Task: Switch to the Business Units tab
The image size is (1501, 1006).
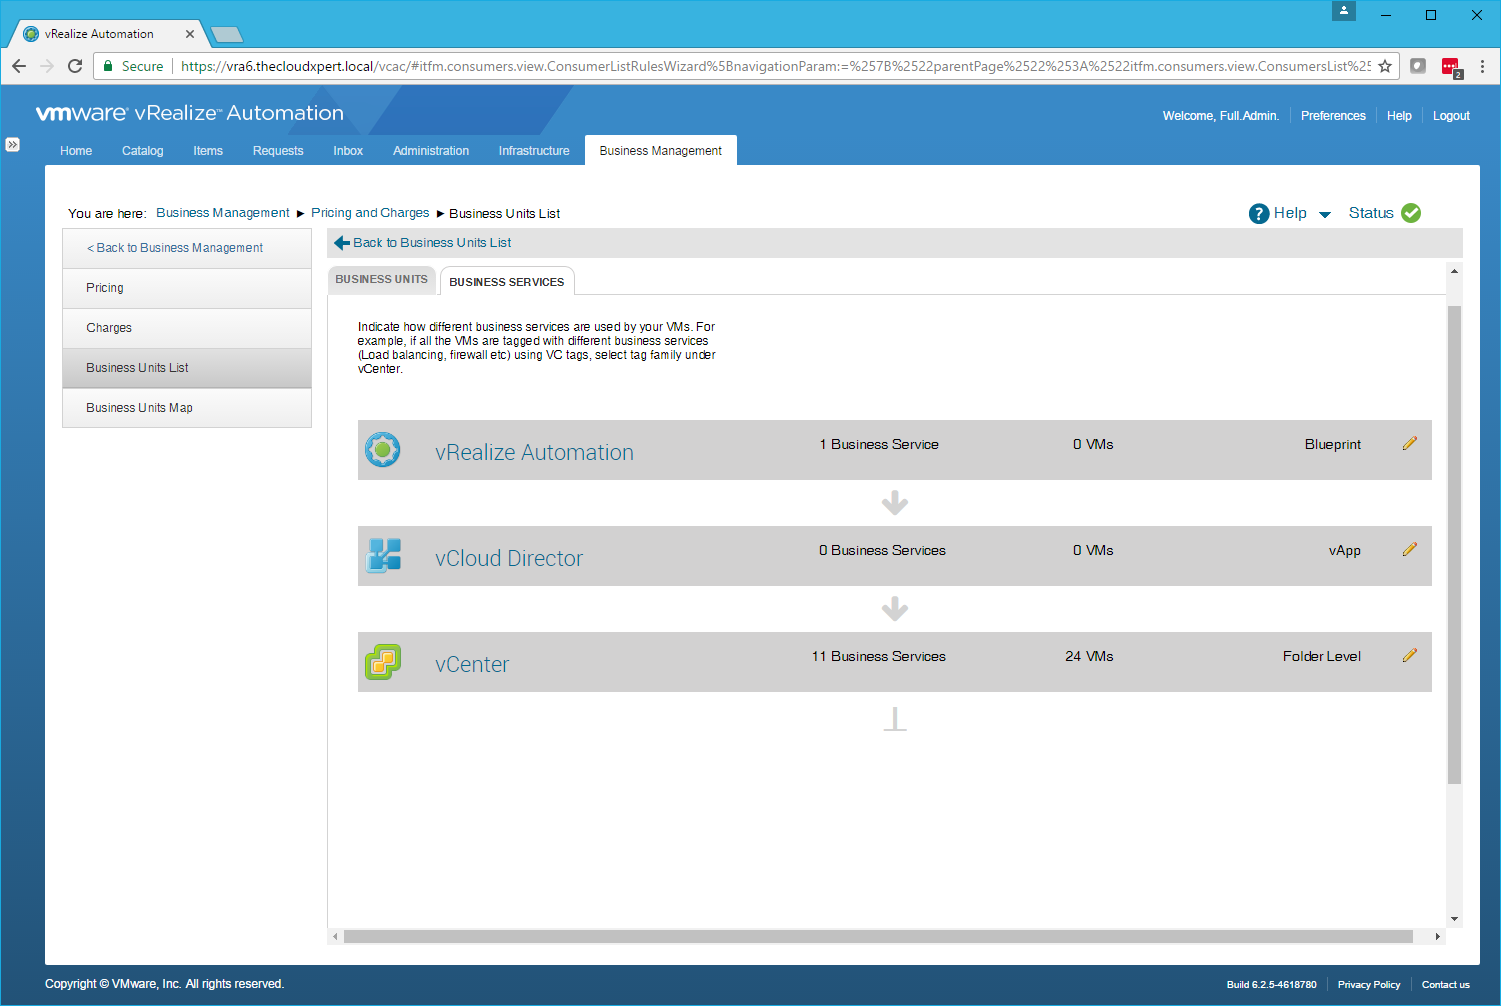Action: [381, 280]
